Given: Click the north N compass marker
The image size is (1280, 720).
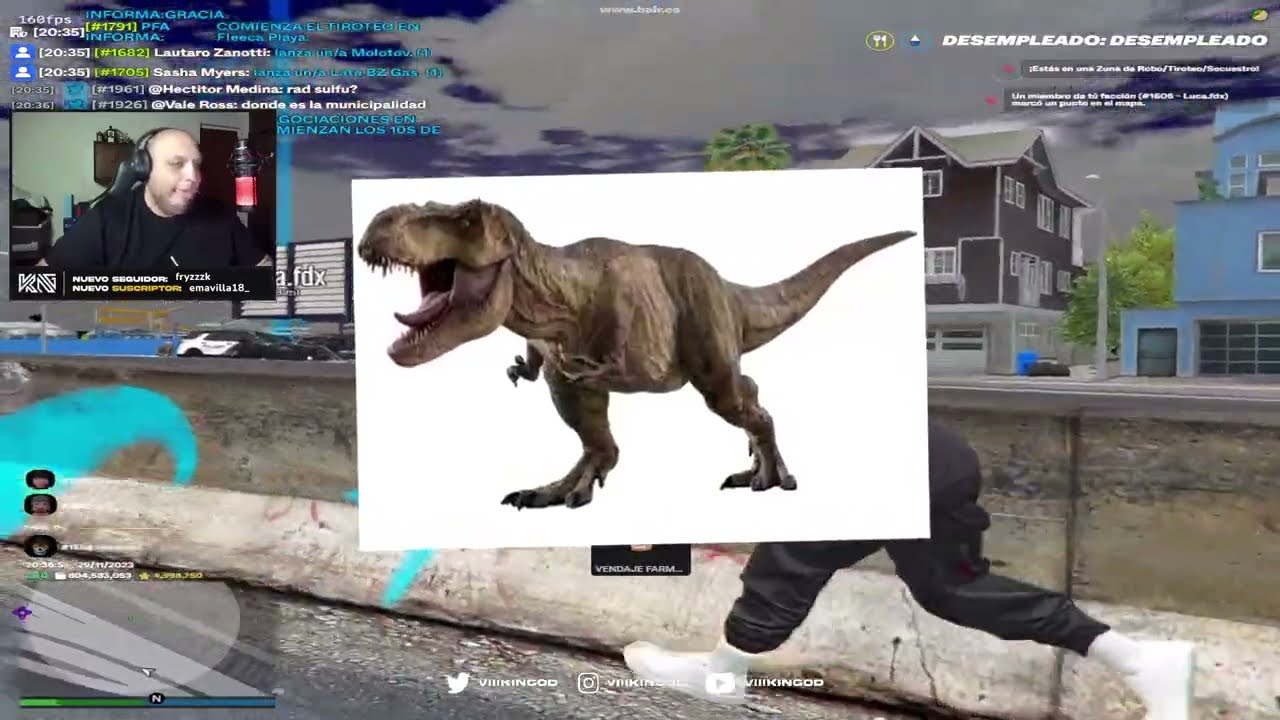Looking at the screenshot, I should tap(156, 698).
